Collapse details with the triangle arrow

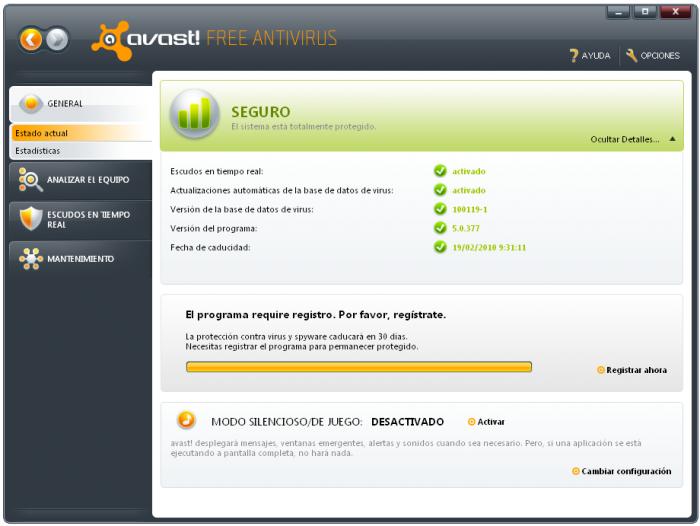pyautogui.click(x=672, y=139)
